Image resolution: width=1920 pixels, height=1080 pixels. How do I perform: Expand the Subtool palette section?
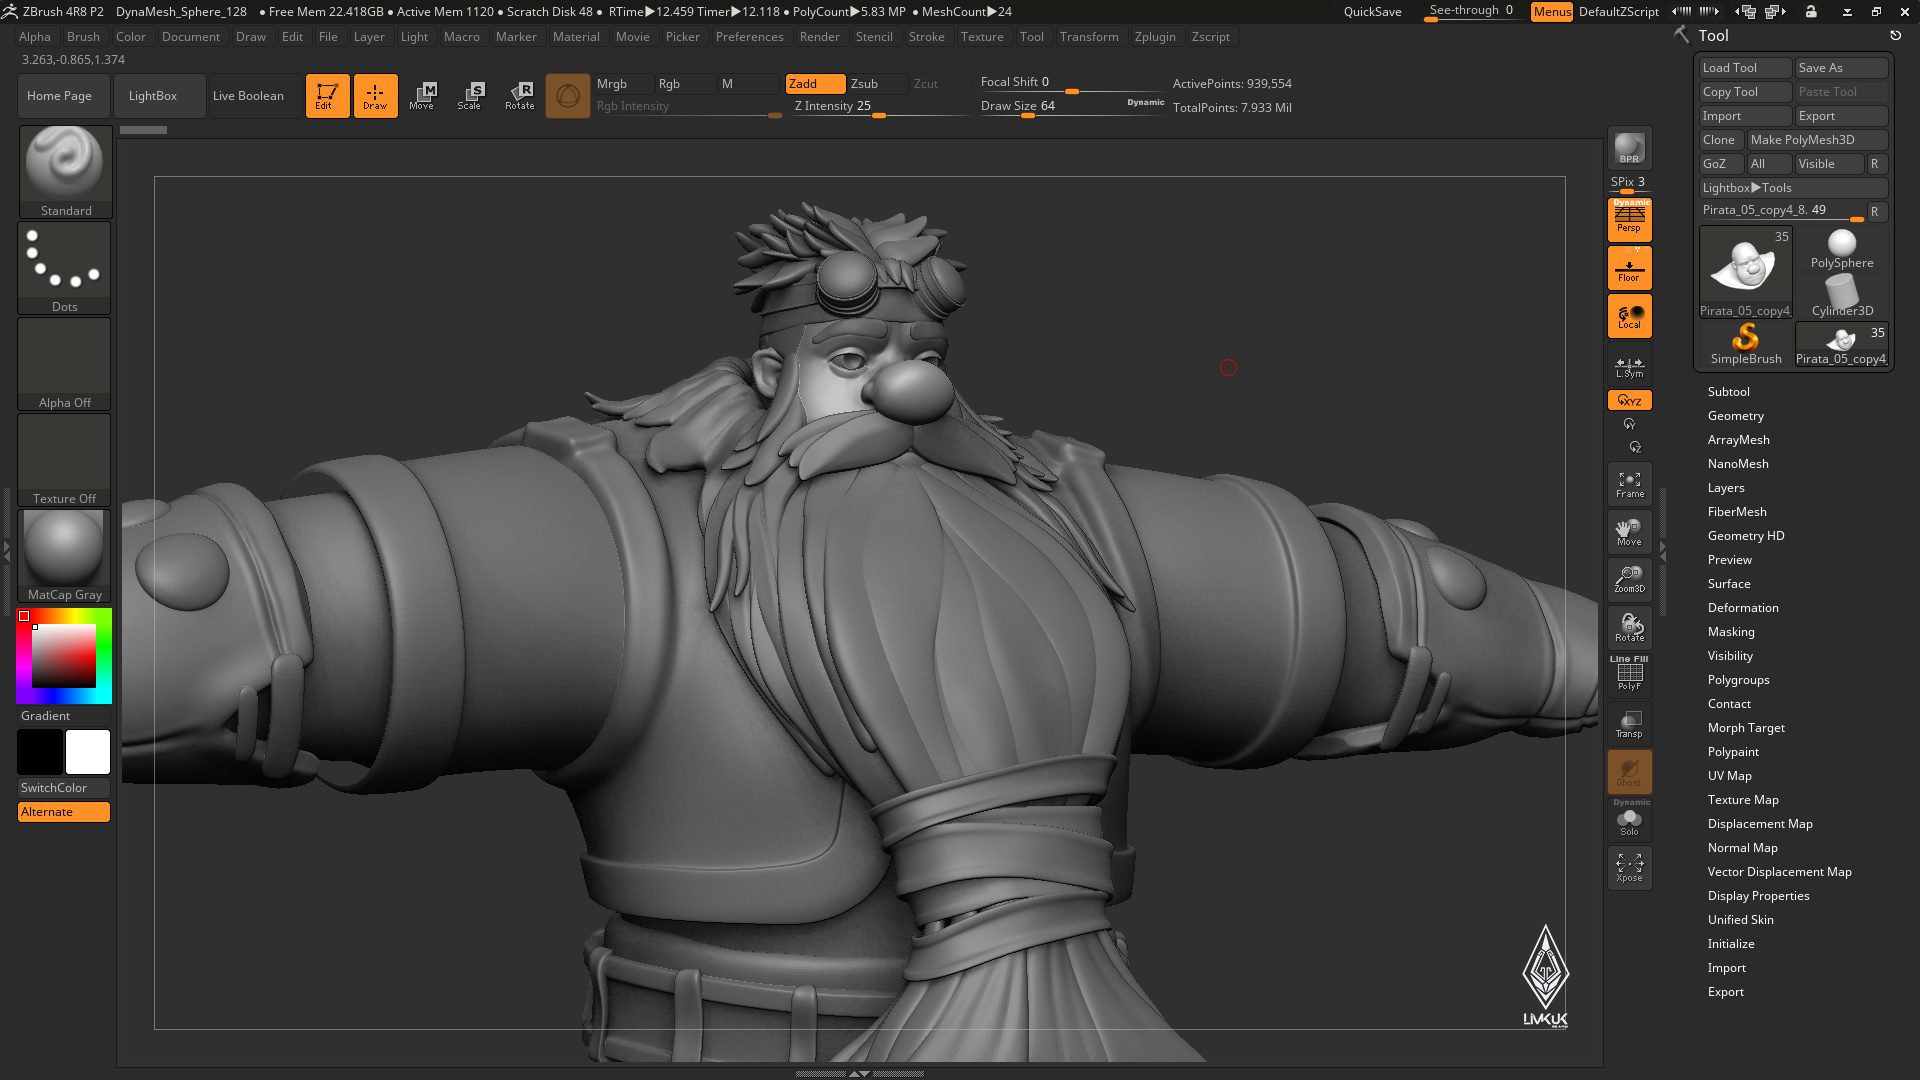point(1728,392)
